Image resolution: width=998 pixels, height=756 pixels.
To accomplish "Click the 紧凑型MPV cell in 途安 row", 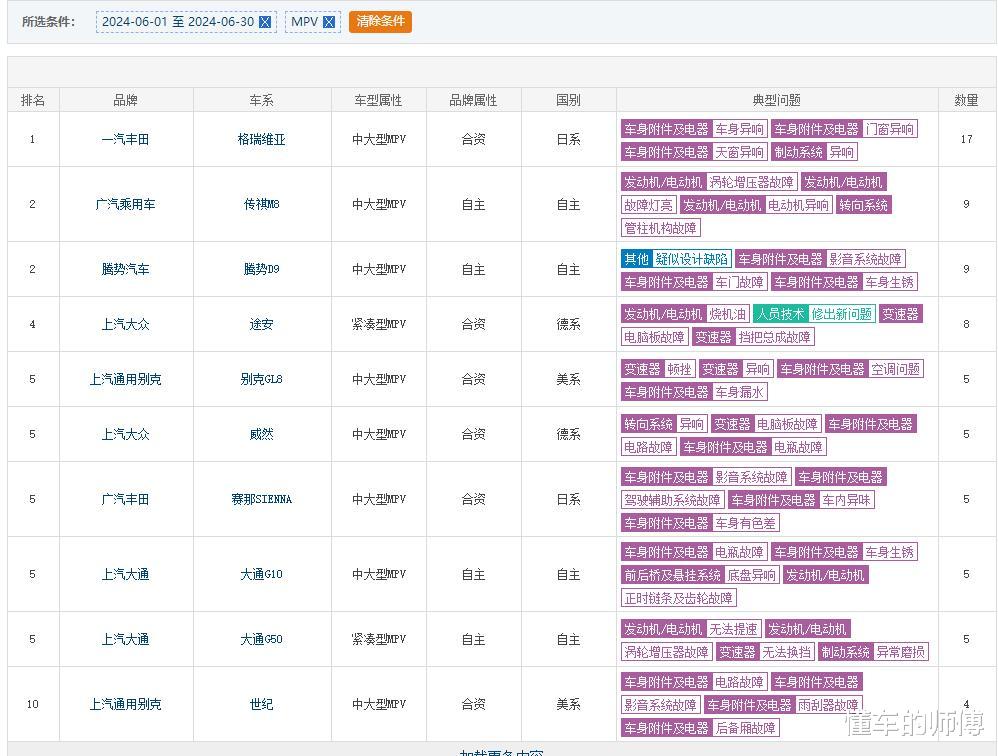I will pyautogui.click(x=378, y=324).
